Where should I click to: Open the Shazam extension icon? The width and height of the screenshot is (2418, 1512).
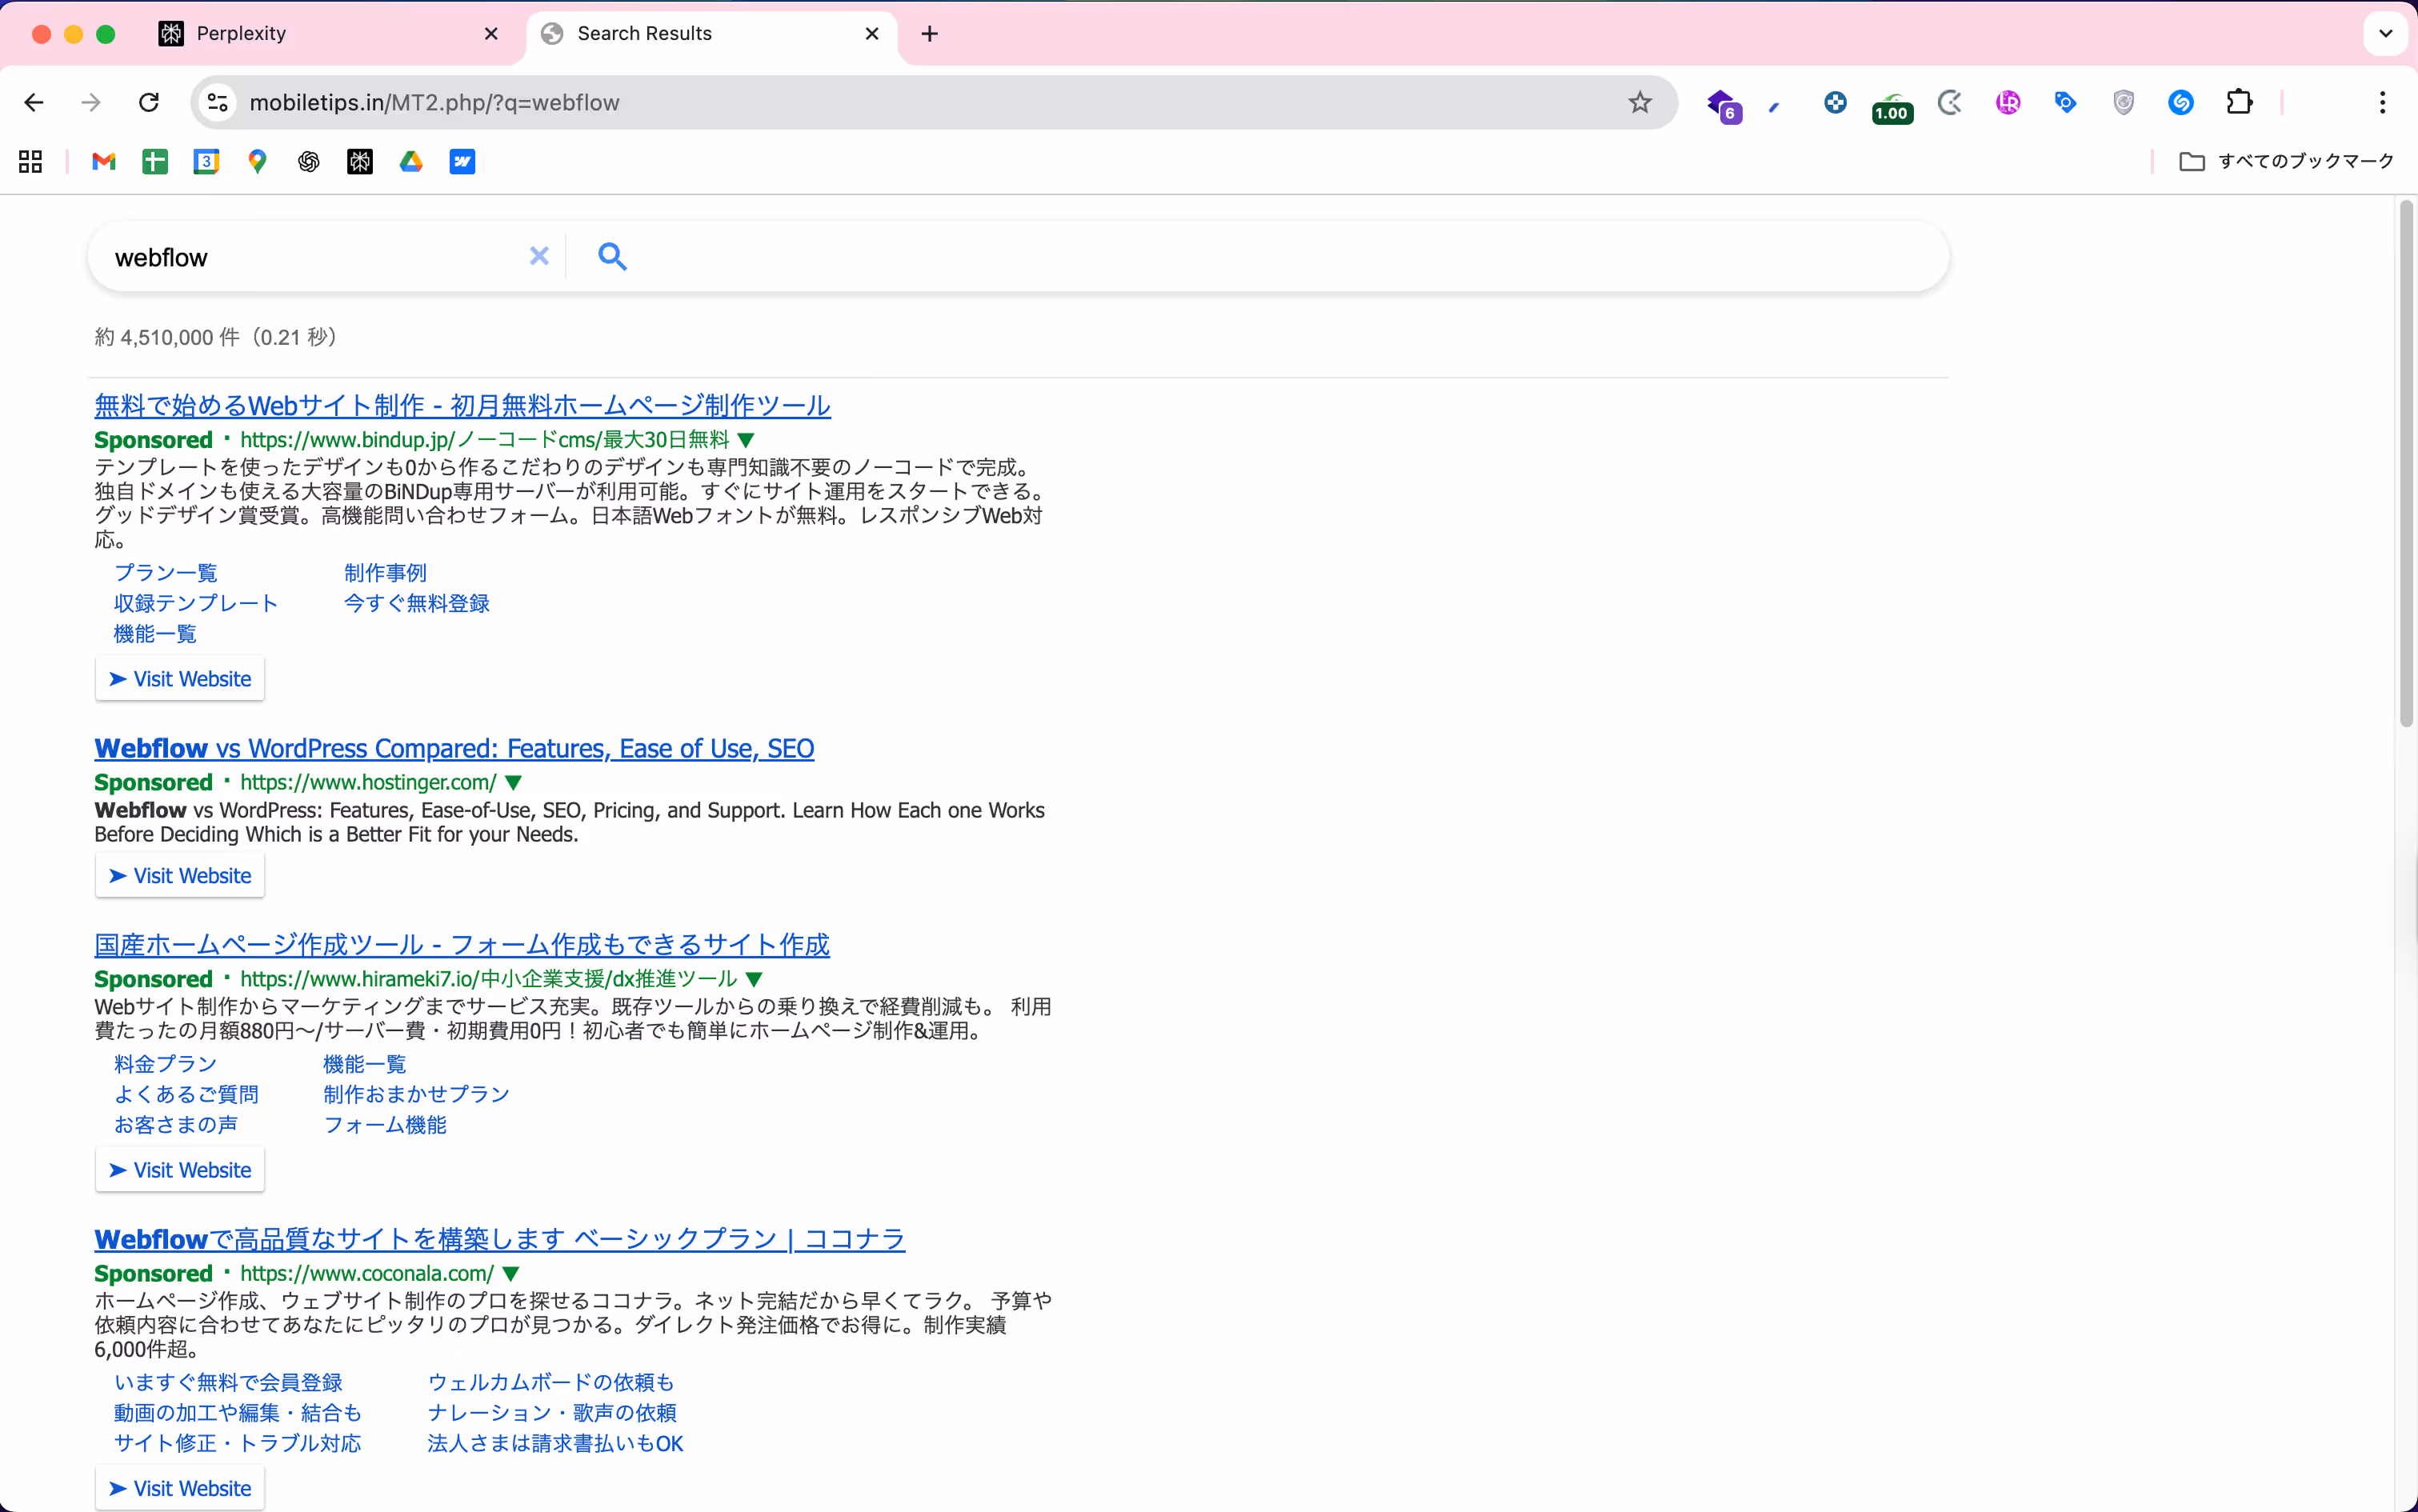[x=2181, y=102]
